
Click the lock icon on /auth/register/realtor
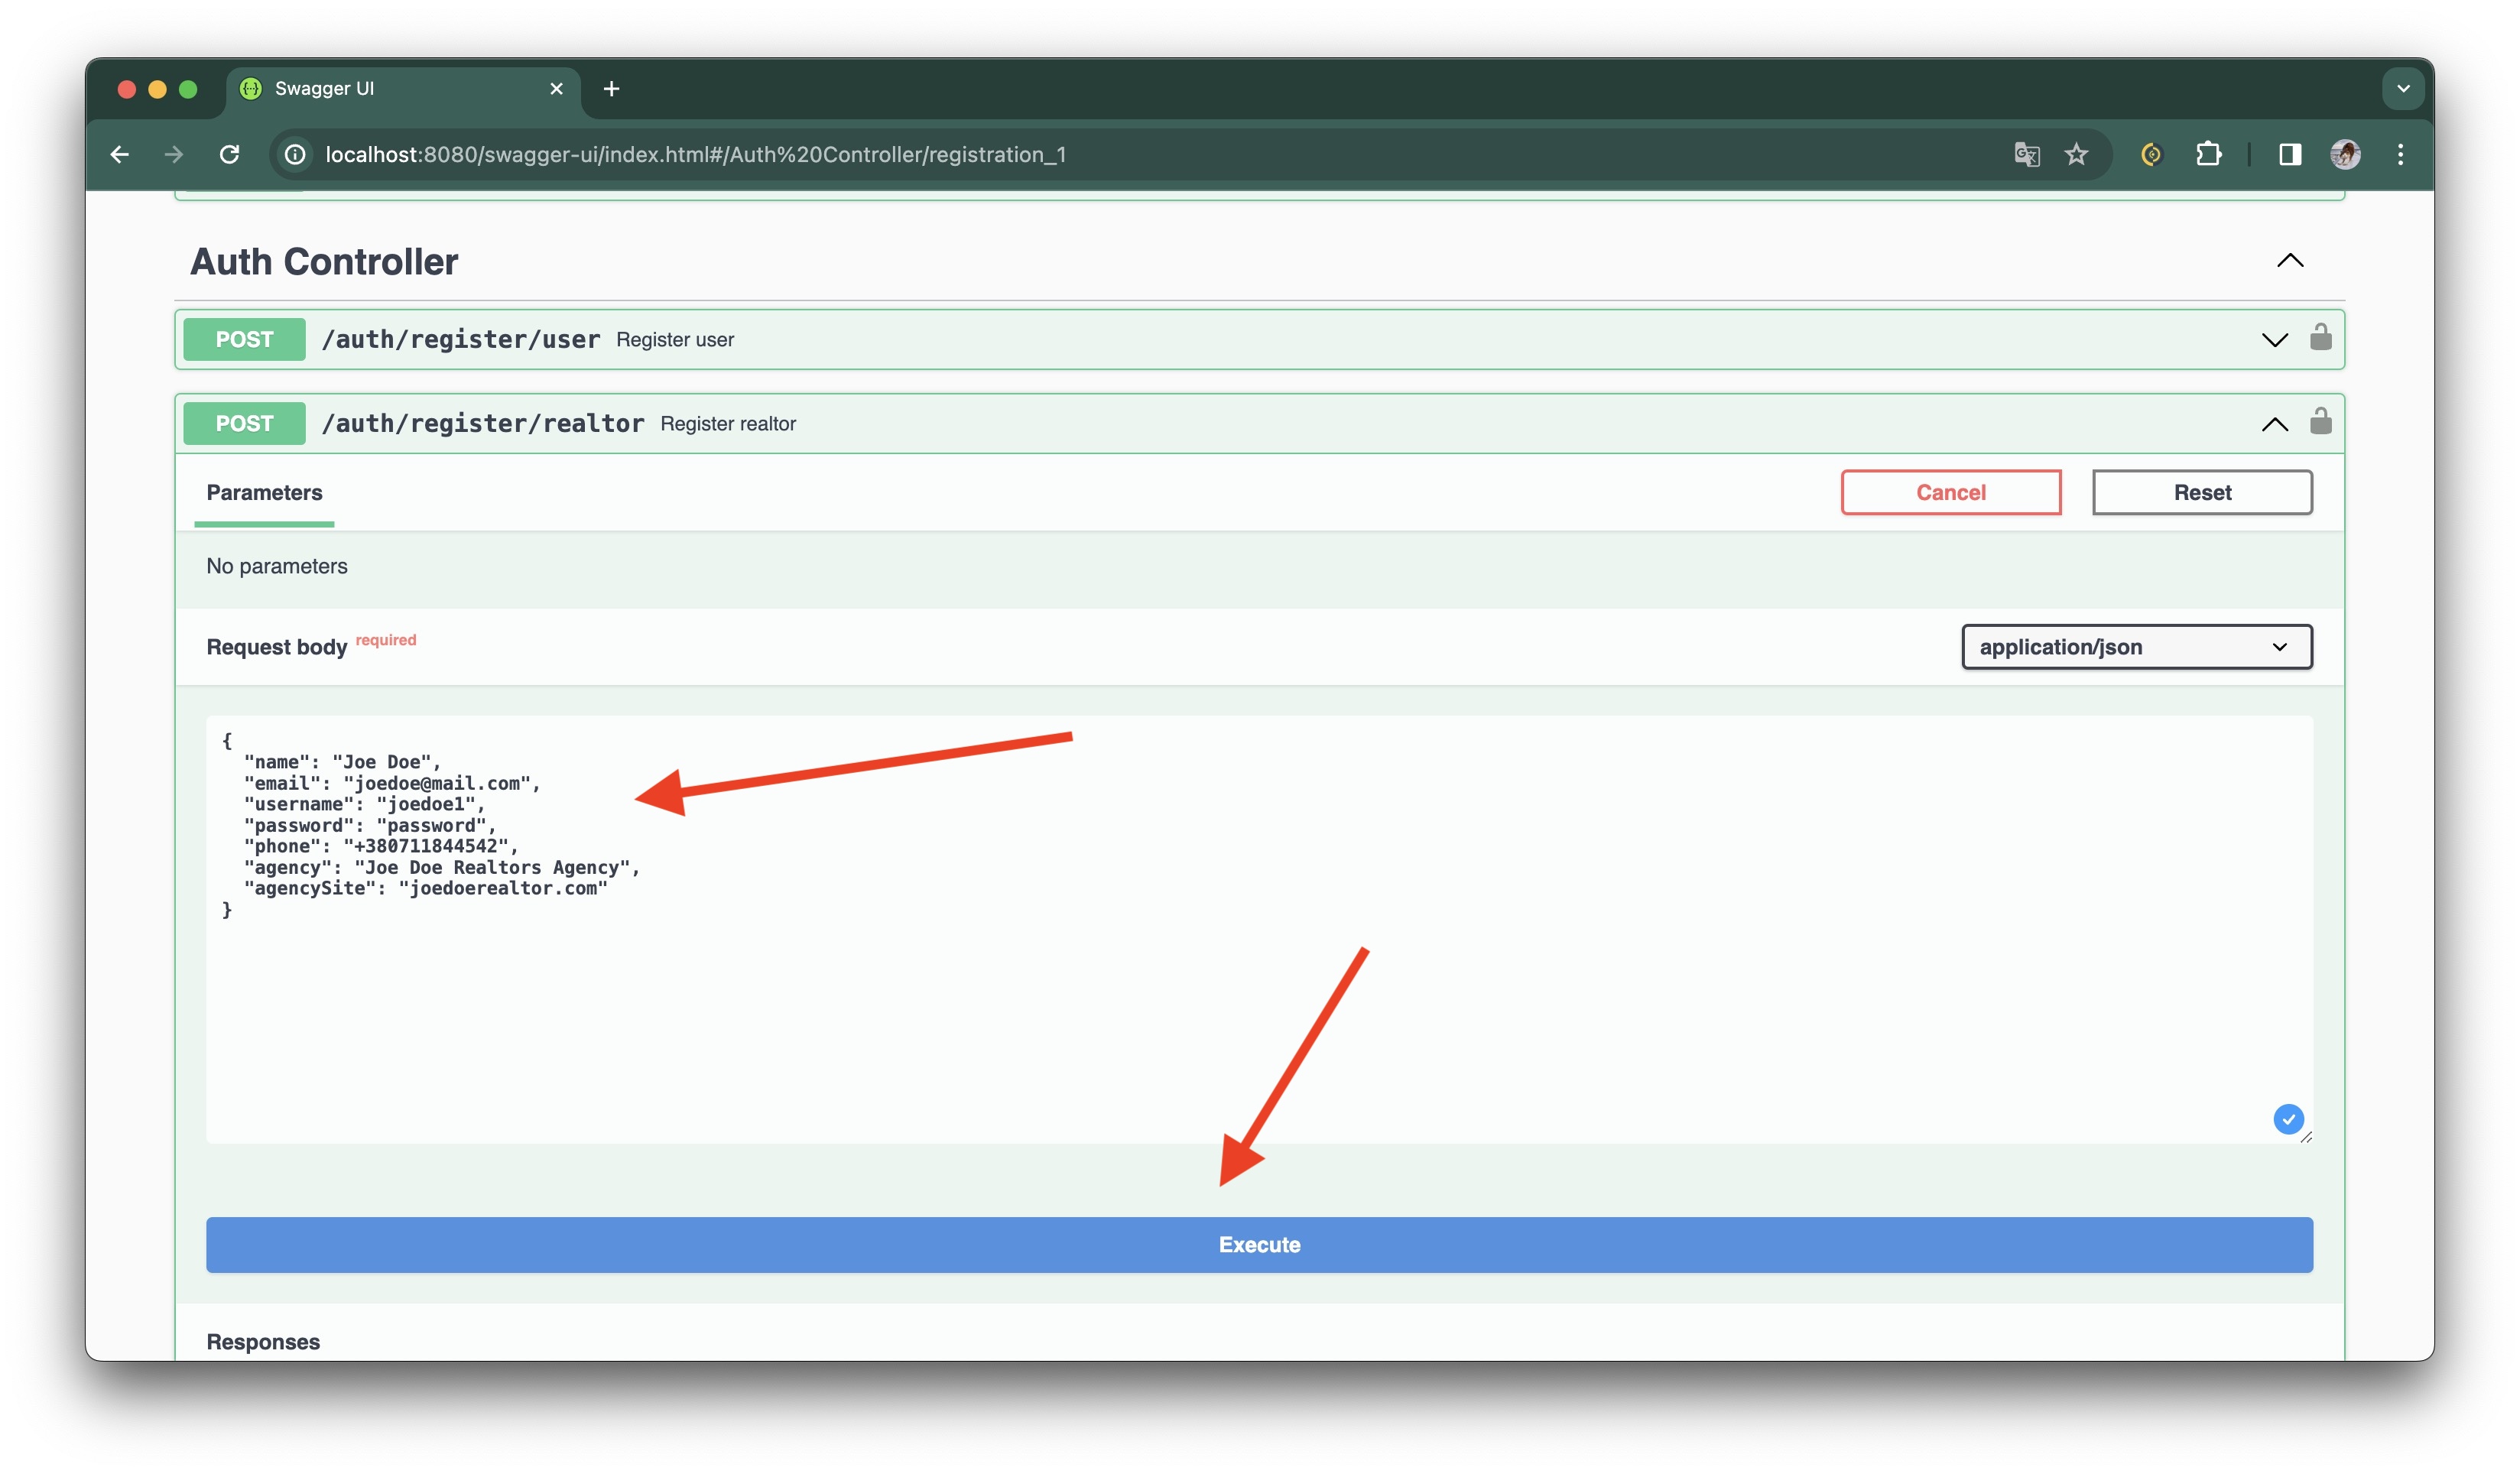point(2320,422)
